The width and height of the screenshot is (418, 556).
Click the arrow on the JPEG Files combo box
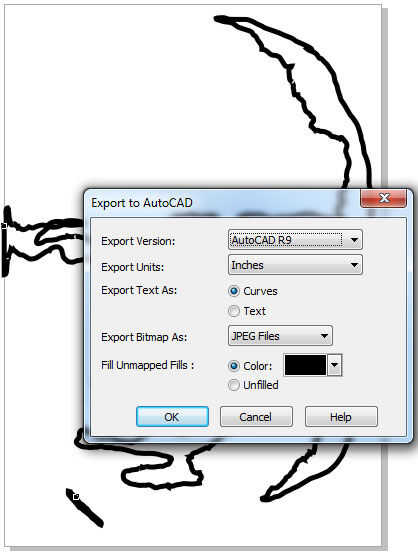click(x=324, y=335)
